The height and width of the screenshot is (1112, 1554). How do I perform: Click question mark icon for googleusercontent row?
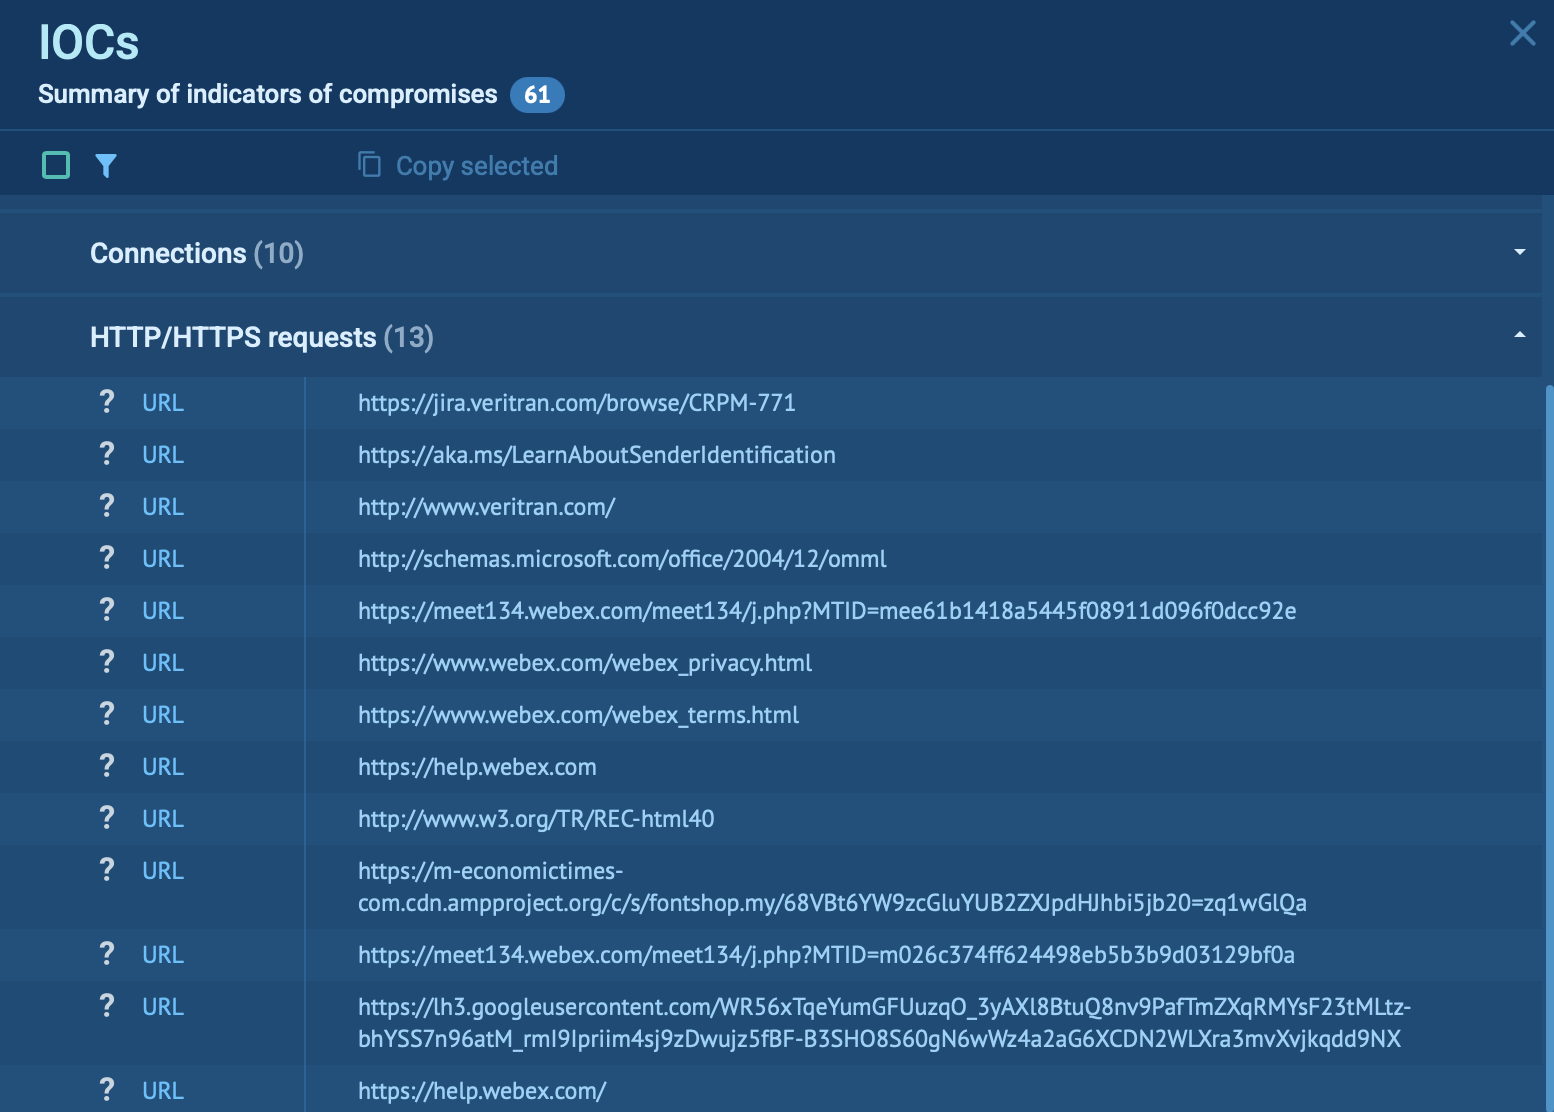107,1006
